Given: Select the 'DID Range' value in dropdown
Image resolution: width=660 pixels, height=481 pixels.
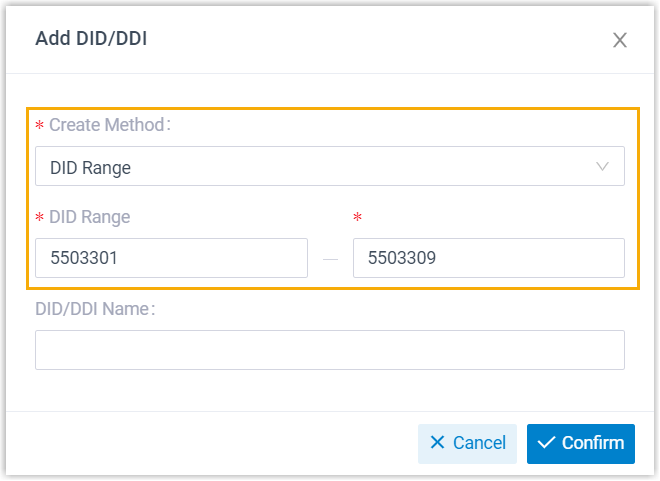Looking at the screenshot, I should click(91, 168).
